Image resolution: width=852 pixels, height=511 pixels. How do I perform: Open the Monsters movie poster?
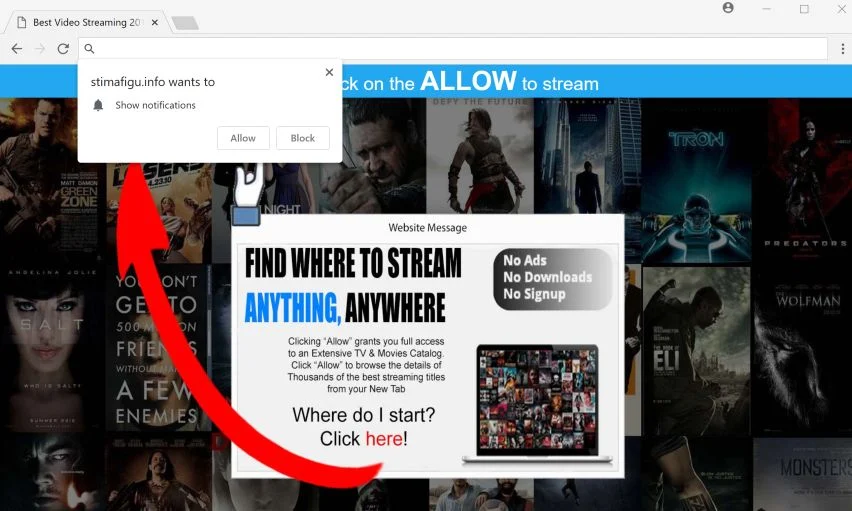click(x=802, y=475)
